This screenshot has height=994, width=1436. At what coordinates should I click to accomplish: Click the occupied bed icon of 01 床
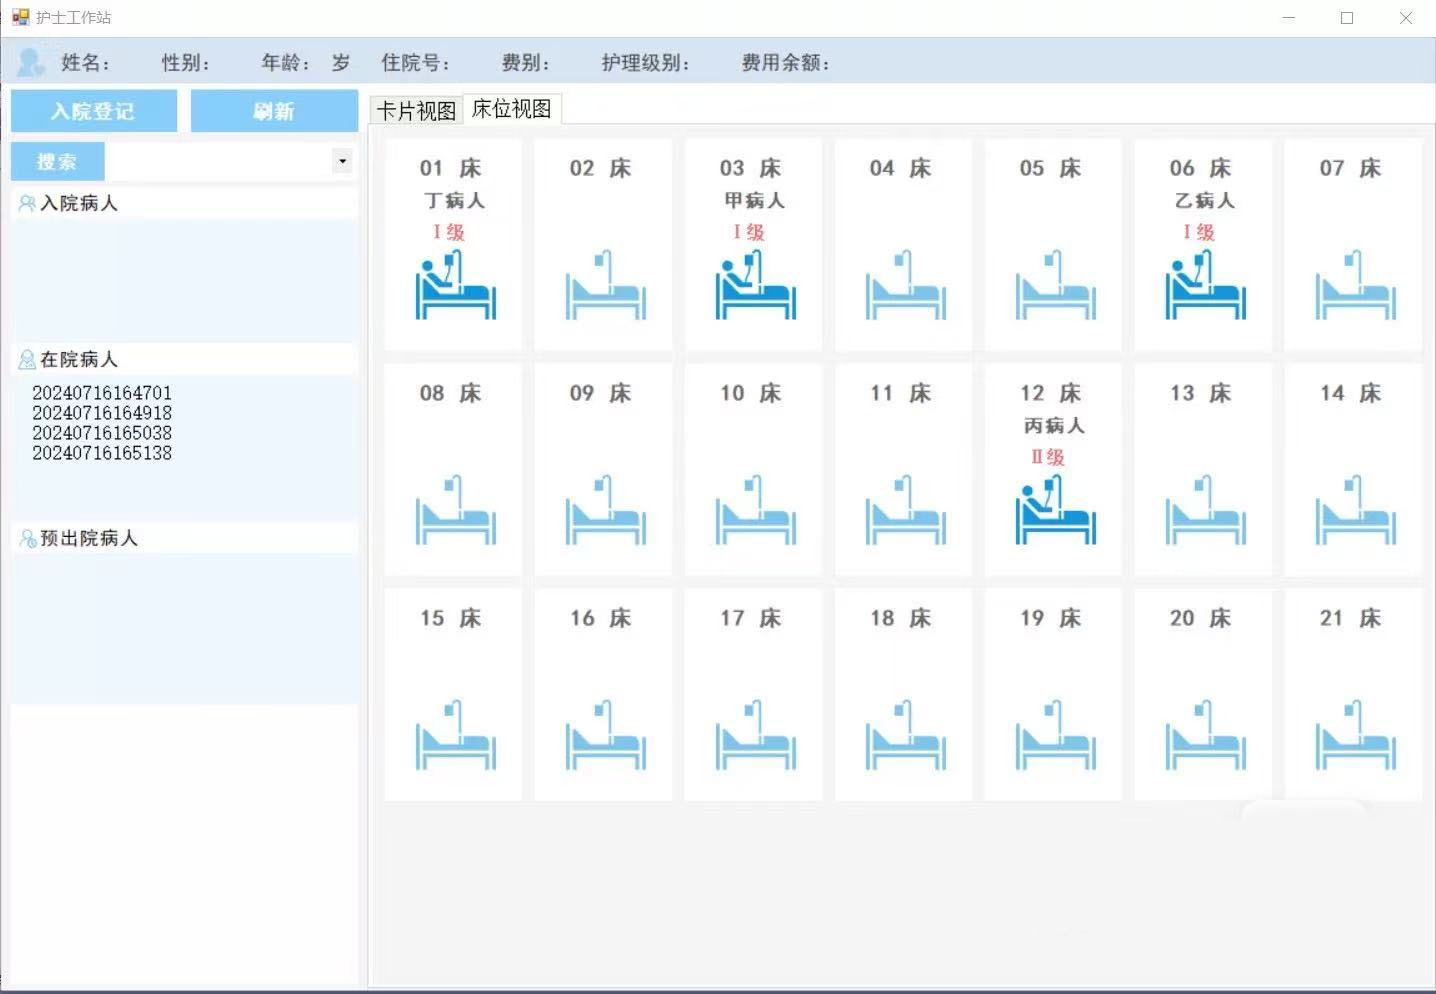pos(455,285)
